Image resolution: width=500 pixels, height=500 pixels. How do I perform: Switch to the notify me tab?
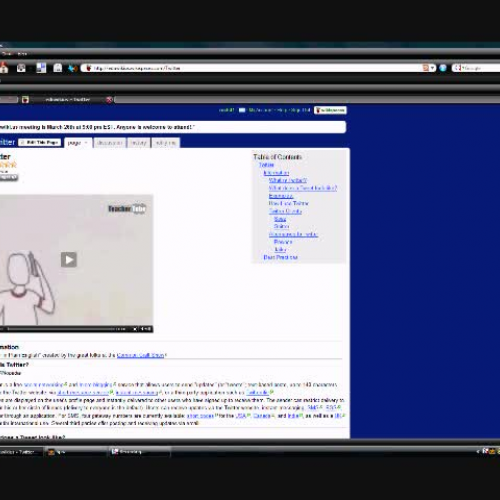coord(165,143)
